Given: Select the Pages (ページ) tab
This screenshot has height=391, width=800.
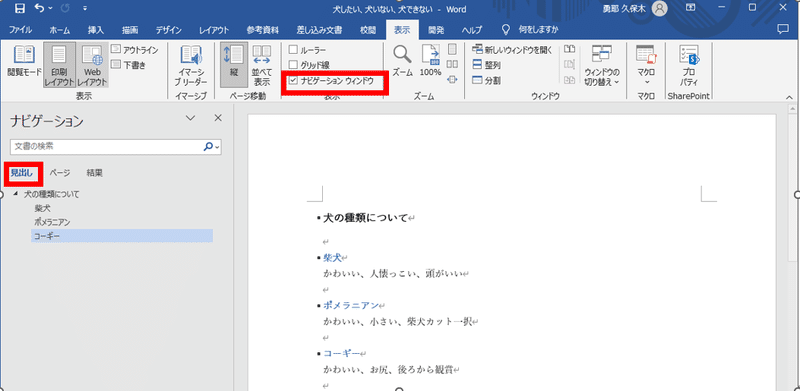Looking at the screenshot, I should (x=60, y=173).
